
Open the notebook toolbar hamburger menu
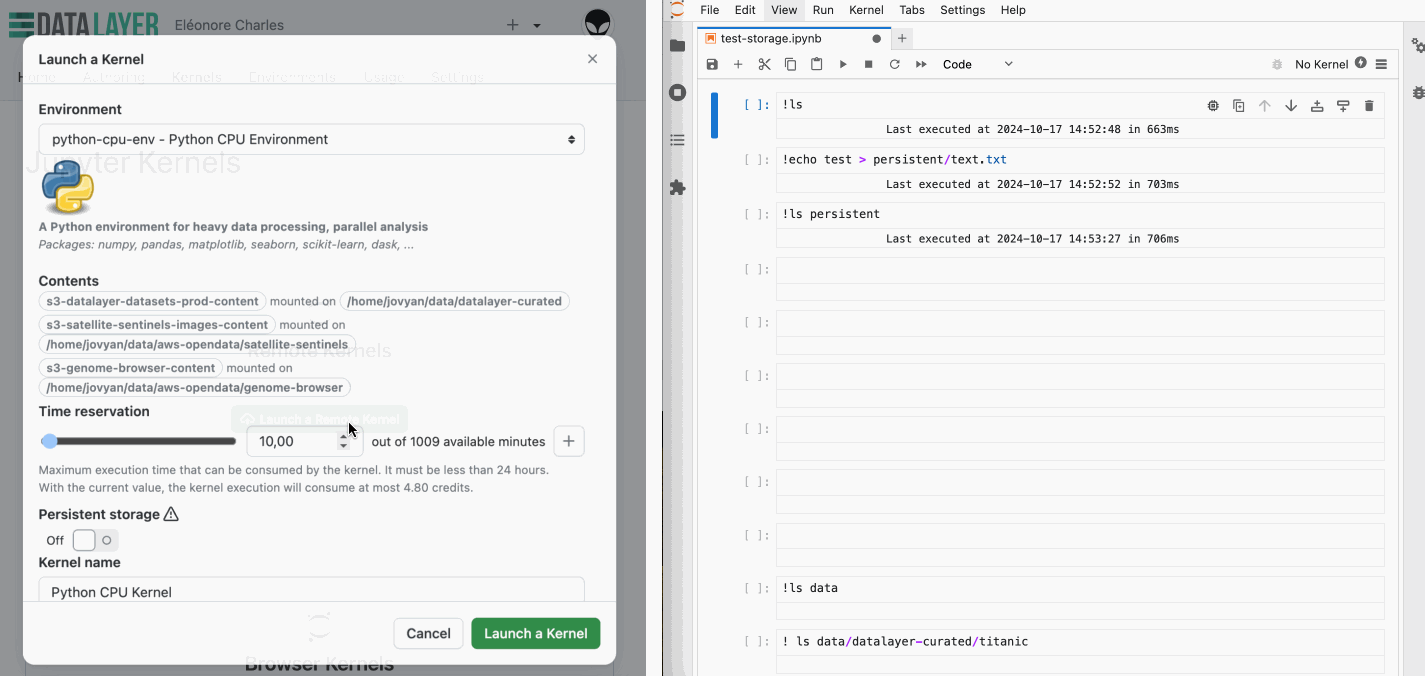point(1381,64)
